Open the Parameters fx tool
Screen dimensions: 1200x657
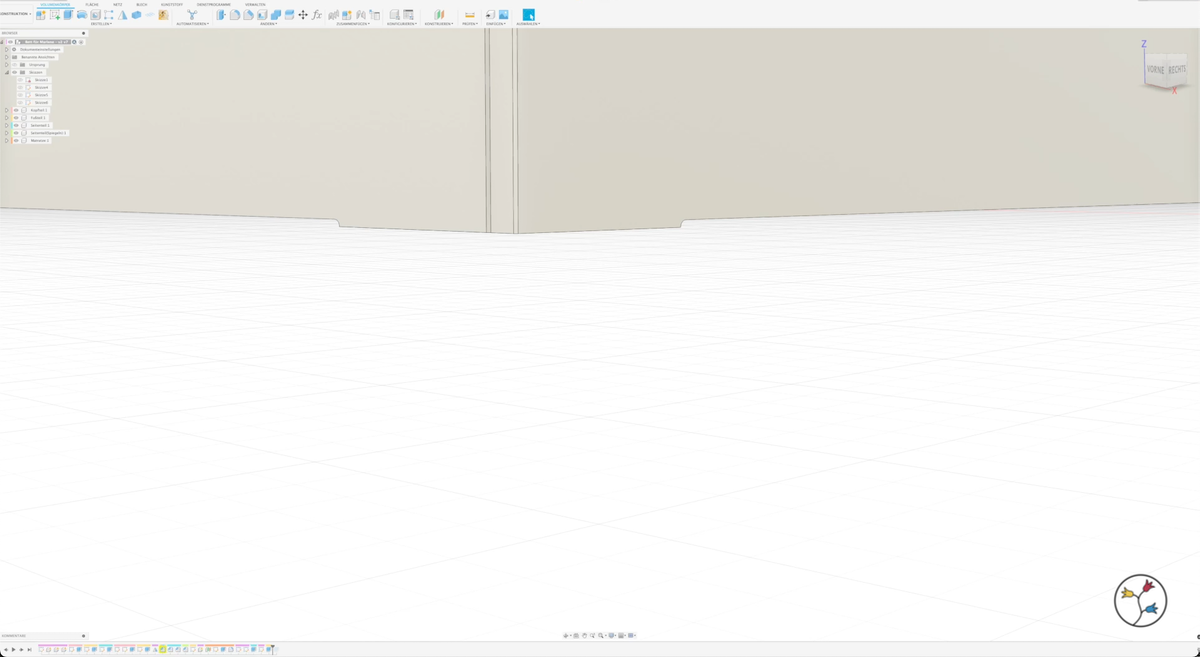[x=317, y=15]
